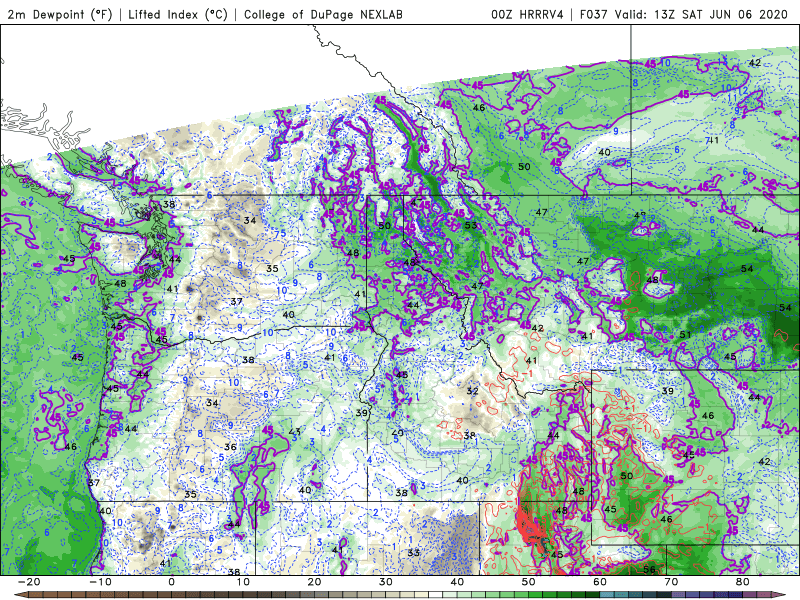
Task: Click the -10 label on the color scale
Action: pyautogui.click(x=100, y=582)
